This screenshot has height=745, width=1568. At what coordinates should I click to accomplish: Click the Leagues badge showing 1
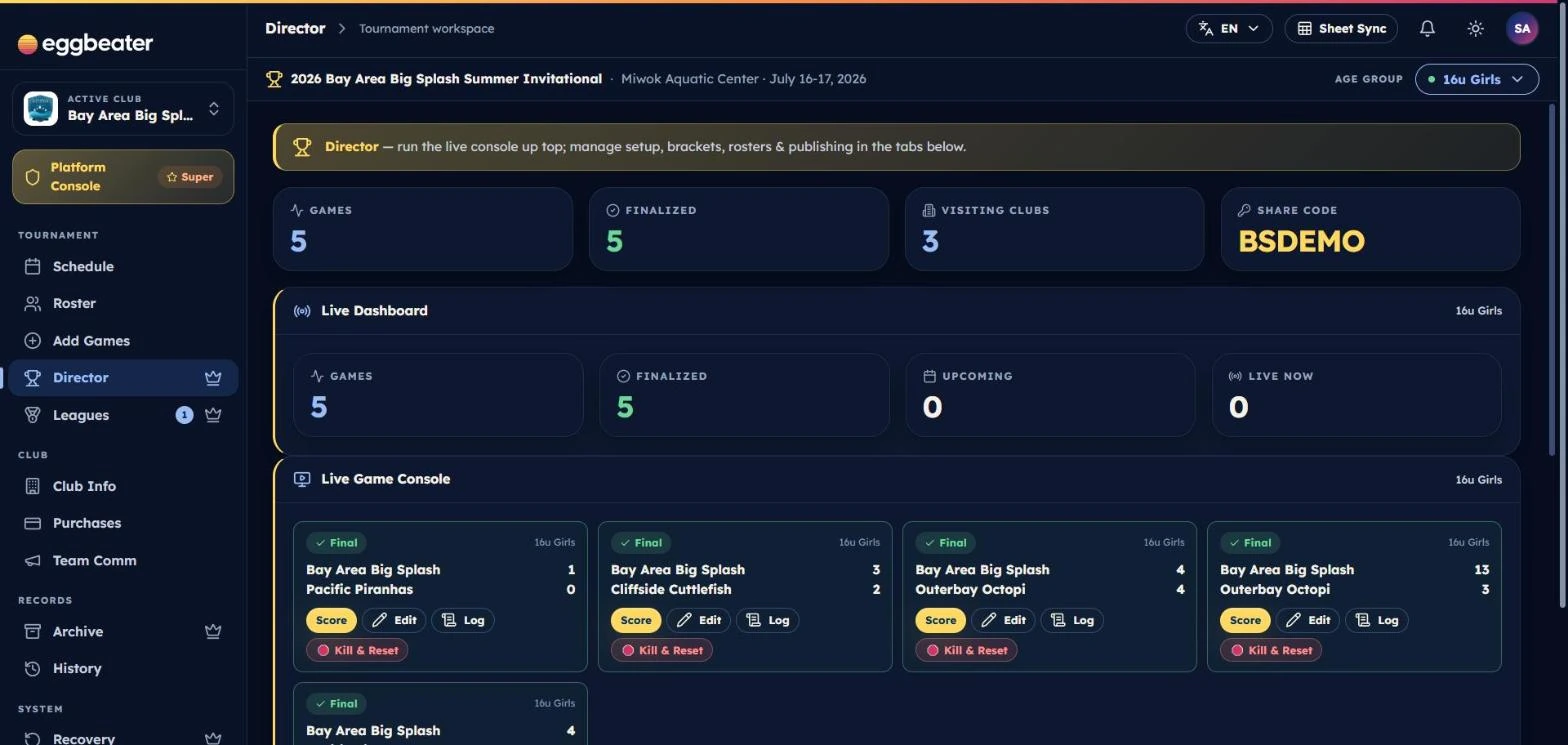click(184, 415)
